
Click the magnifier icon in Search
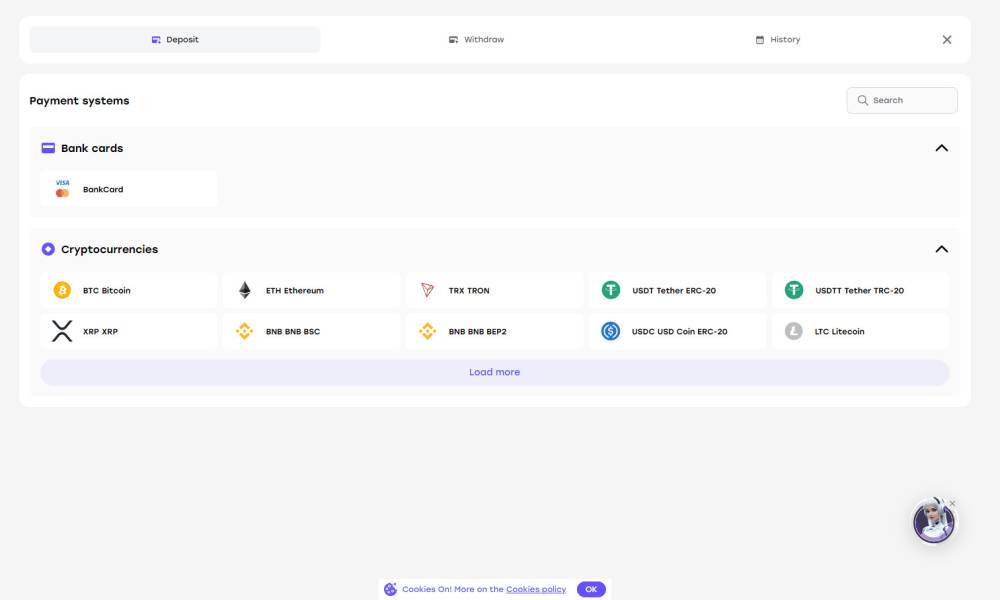862,100
